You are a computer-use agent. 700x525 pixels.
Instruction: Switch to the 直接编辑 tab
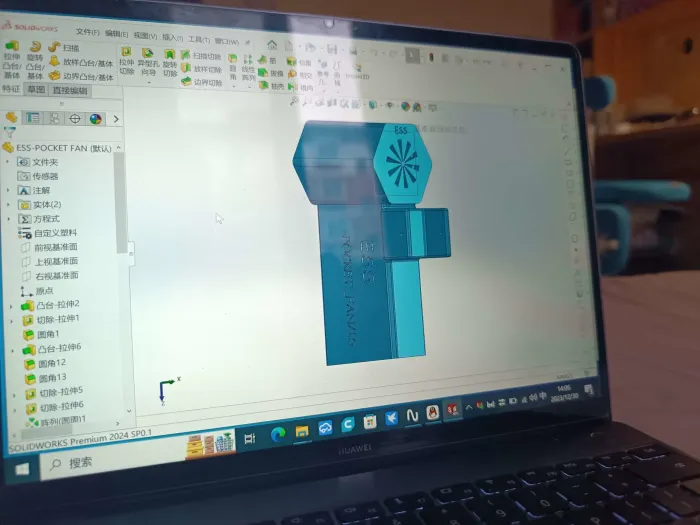70,91
